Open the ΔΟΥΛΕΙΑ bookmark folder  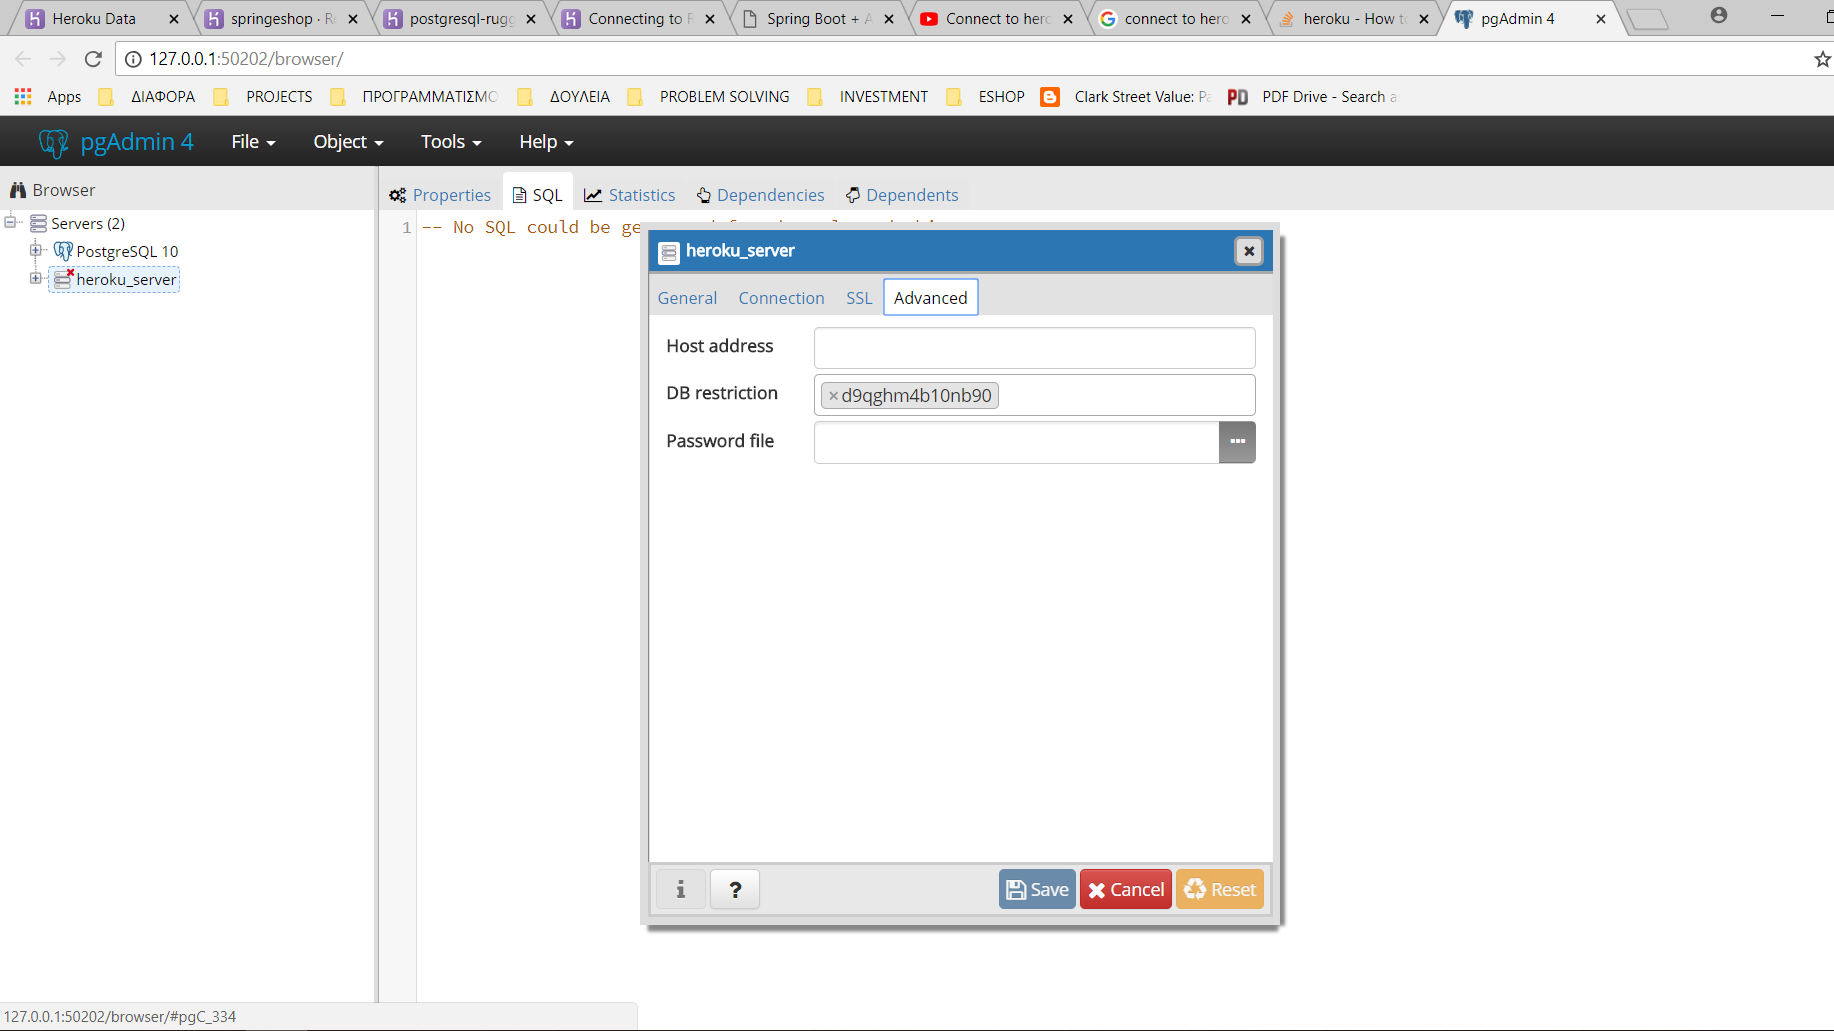(x=563, y=97)
